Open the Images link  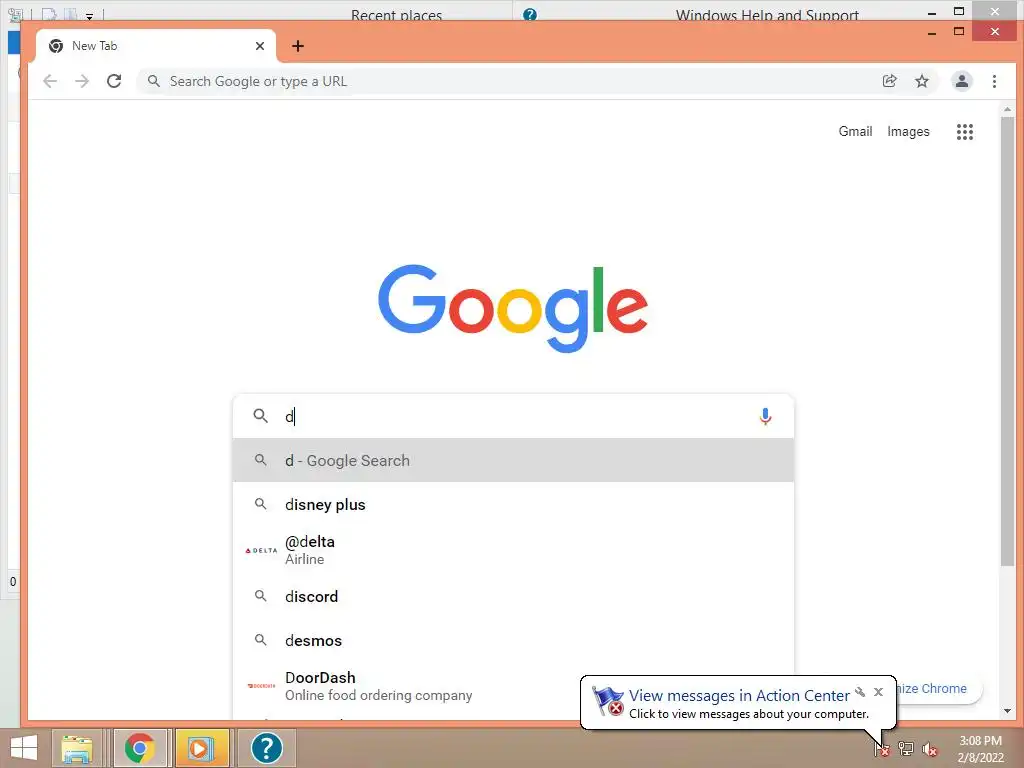(908, 131)
